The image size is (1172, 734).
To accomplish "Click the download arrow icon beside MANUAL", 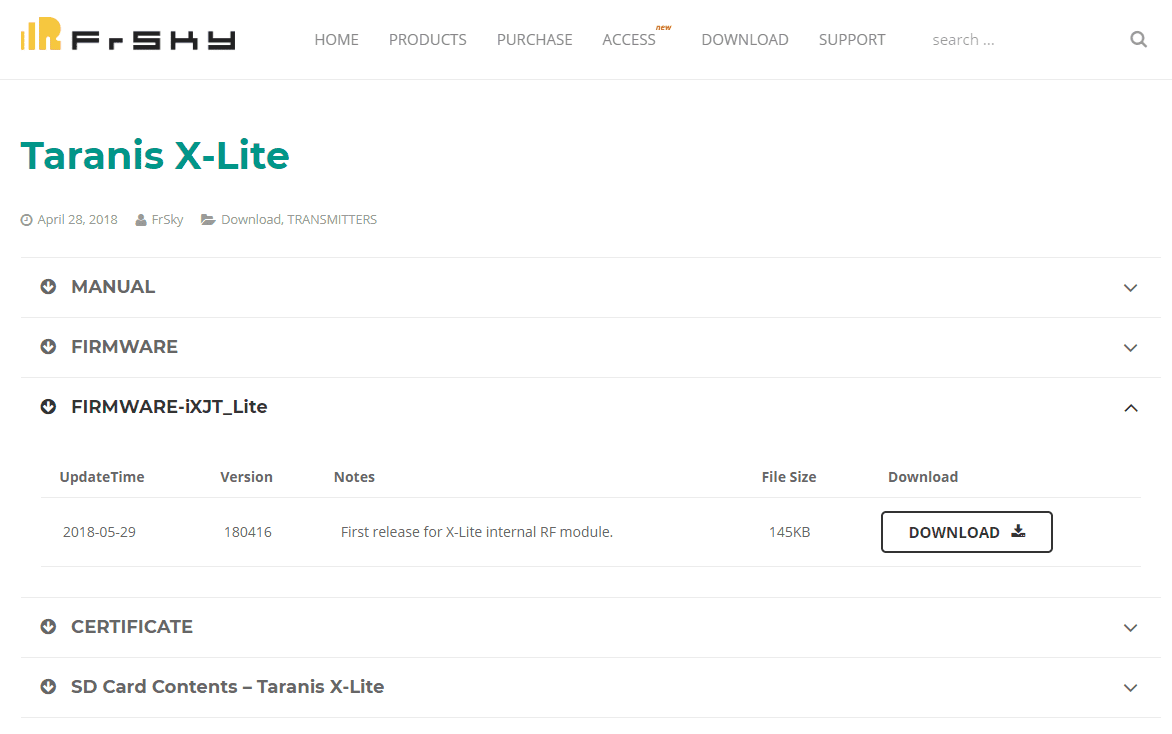I will pos(49,287).
